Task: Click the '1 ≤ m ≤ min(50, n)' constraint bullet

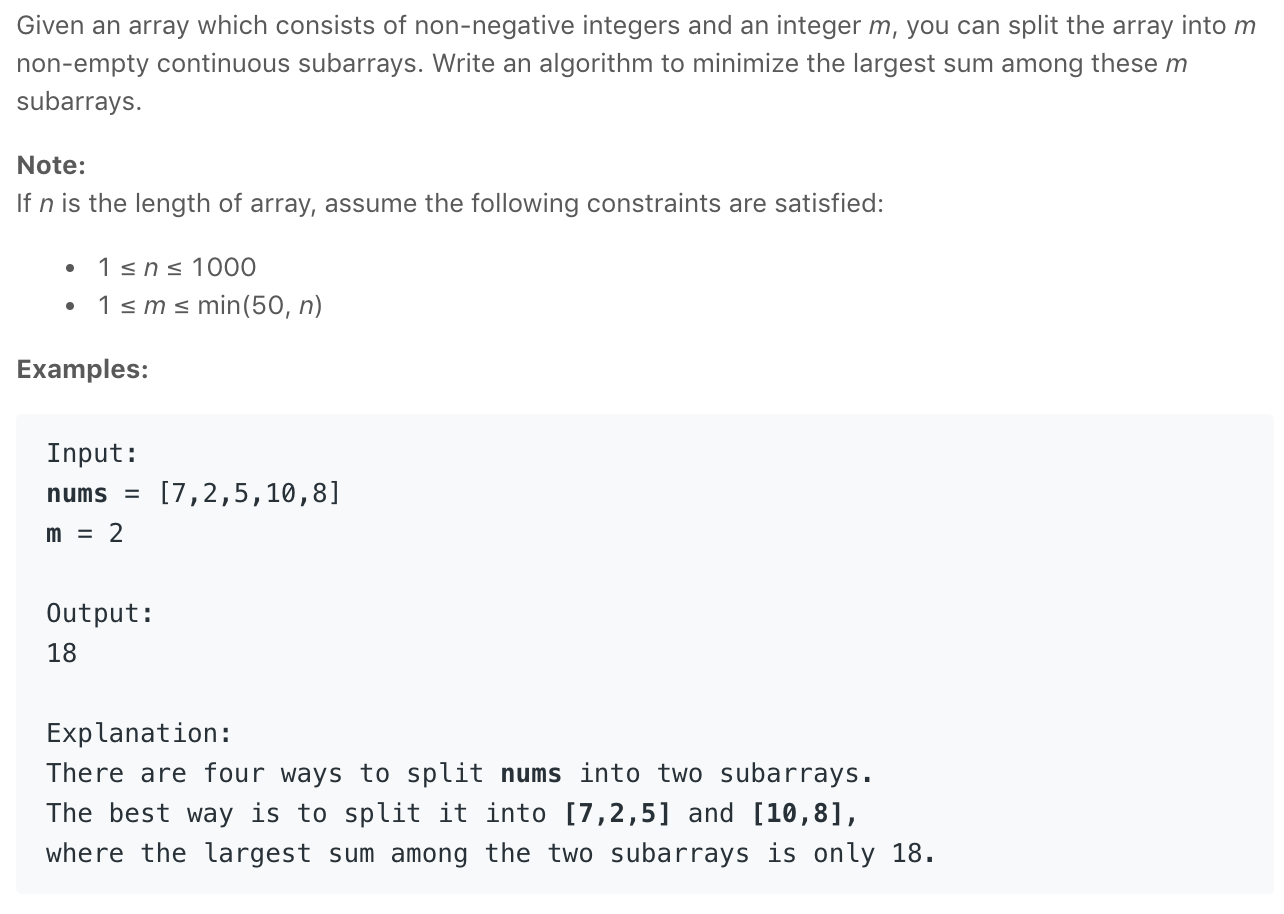Action: [210, 305]
